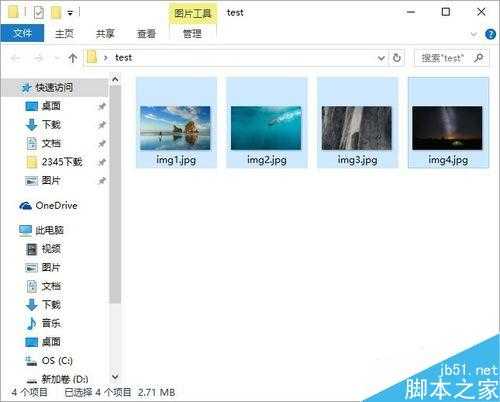Screen dimensions: 500x402
Task: Select the img3.jpg thumbnail
Action: [357, 128]
